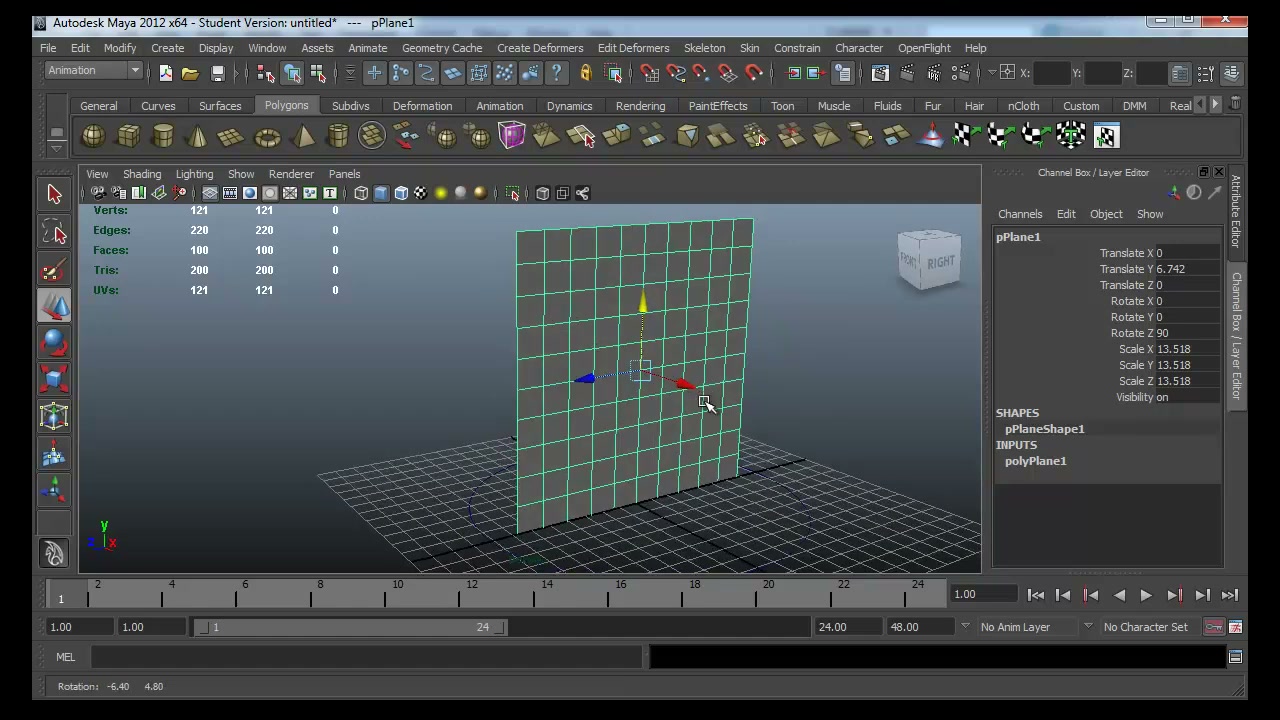The height and width of the screenshot is (720, 1280).
Task: Click the Save Scene disk icon
Action: coord(217,73)
